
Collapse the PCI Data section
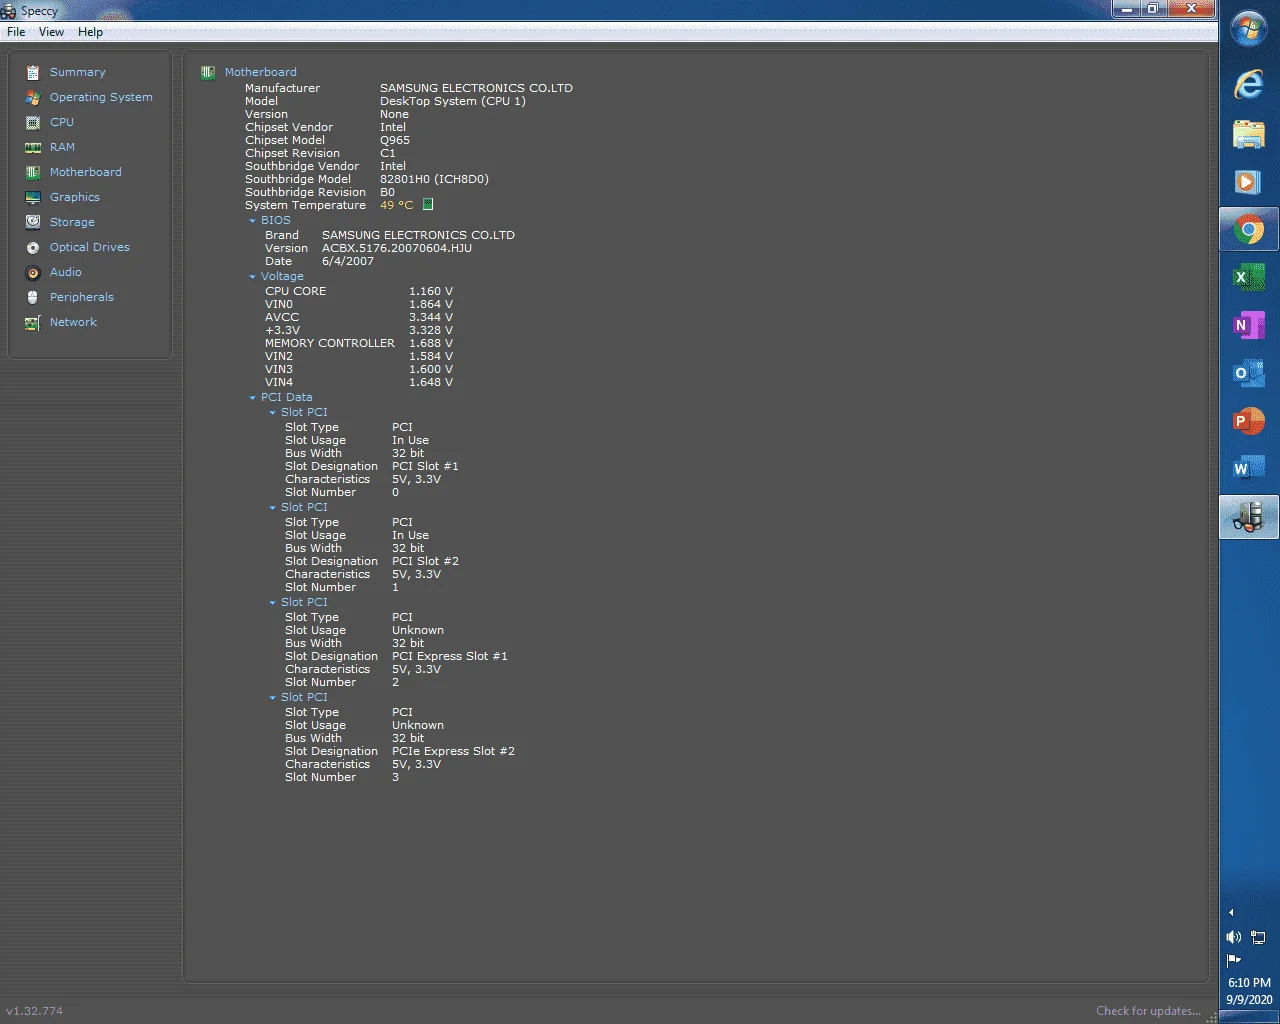click(x=252, y=398)
